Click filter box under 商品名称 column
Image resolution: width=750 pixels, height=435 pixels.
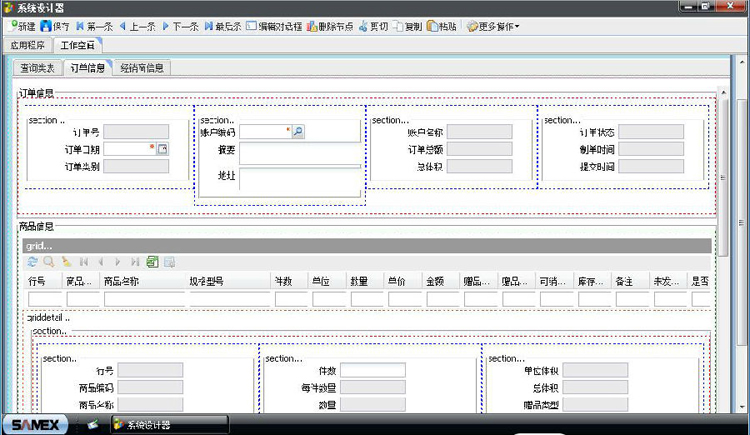144,300
